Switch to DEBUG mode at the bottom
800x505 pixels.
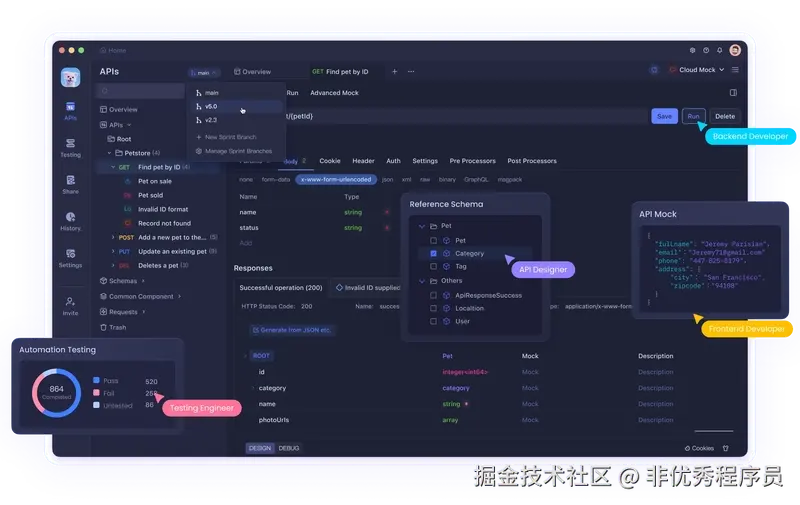click(289, 448)
